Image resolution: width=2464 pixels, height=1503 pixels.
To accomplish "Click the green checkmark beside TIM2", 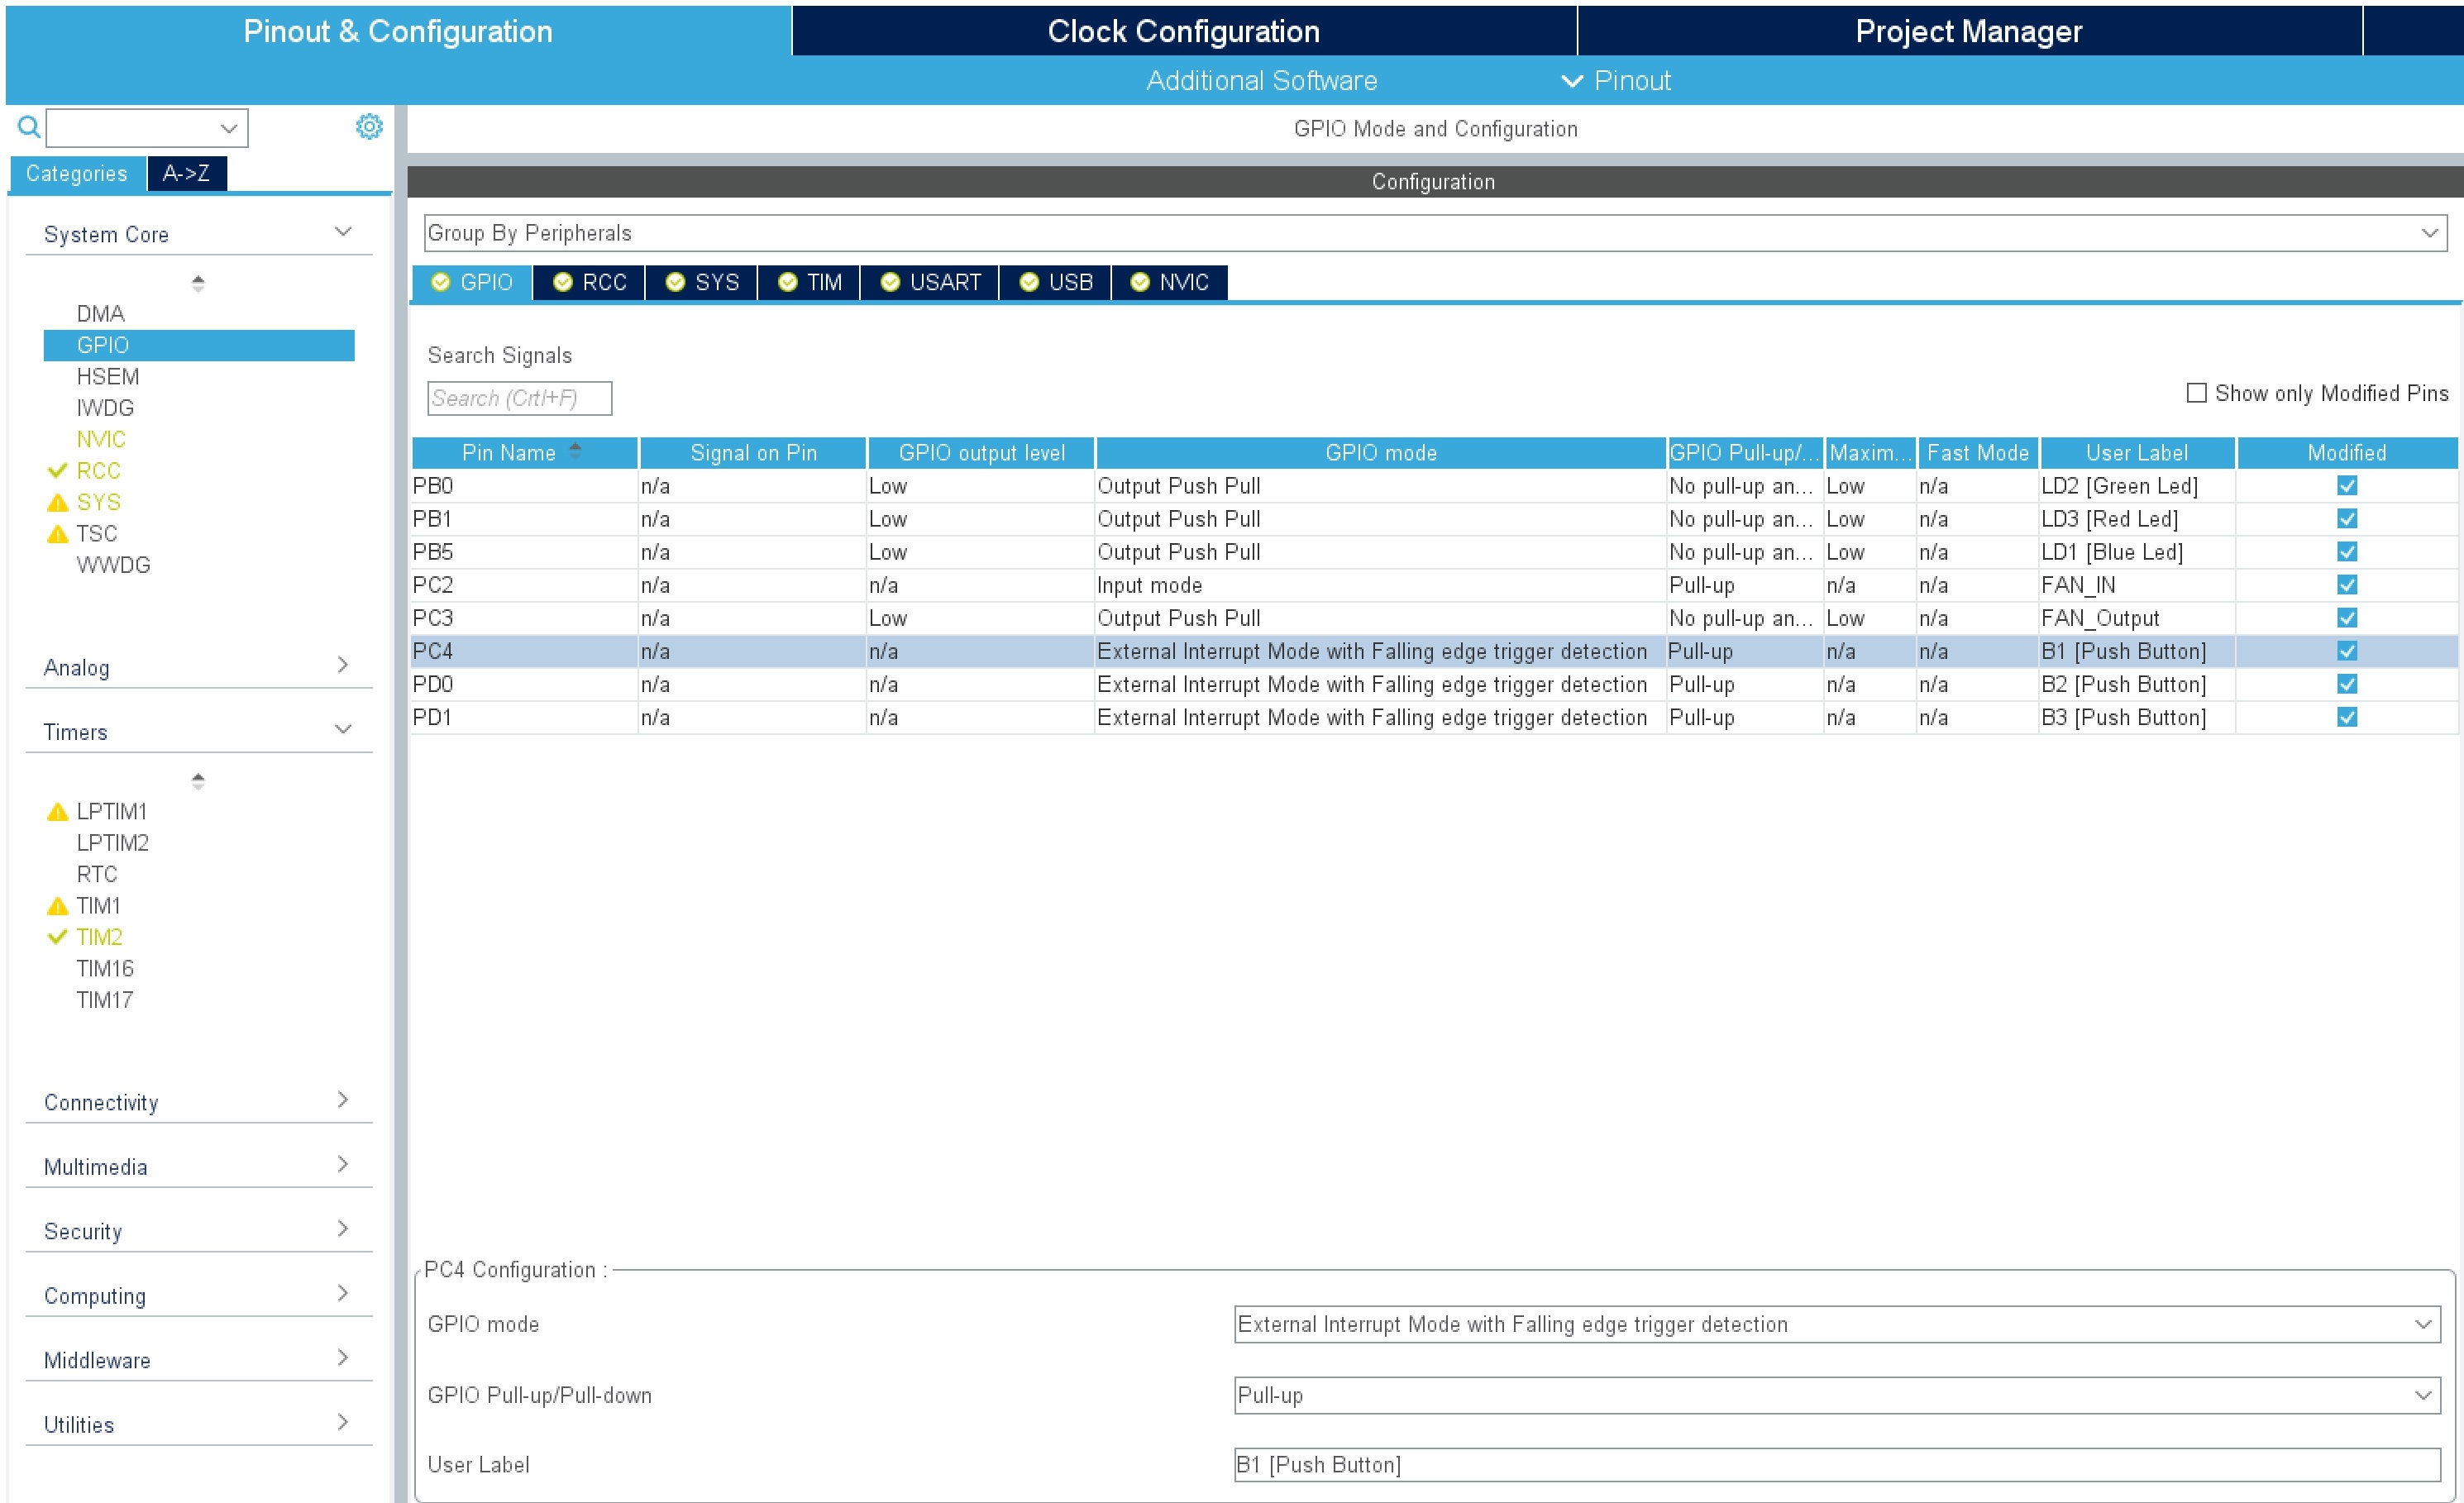I will [58, 937].
